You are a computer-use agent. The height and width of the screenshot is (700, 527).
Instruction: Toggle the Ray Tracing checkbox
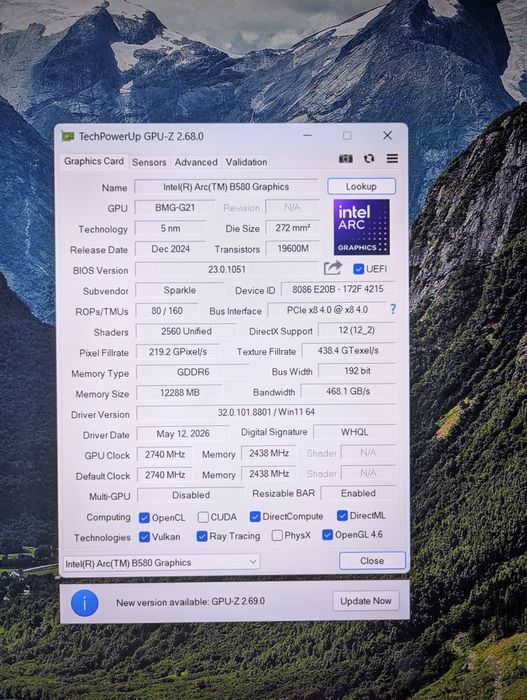point(201,536)
